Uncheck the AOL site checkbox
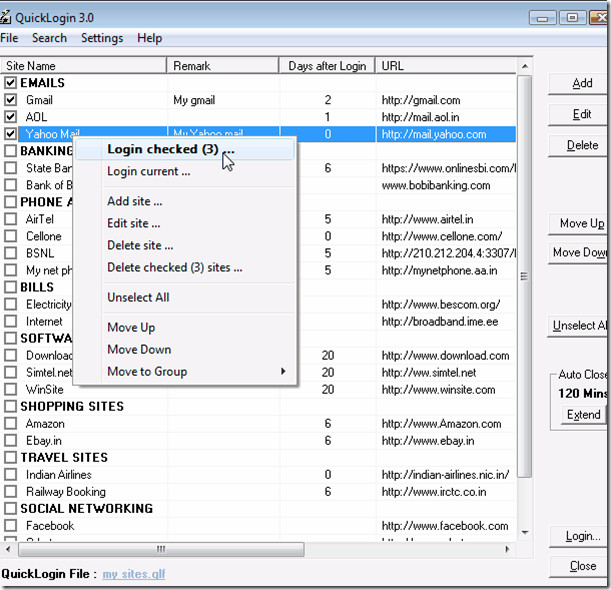 coord(11,117)
